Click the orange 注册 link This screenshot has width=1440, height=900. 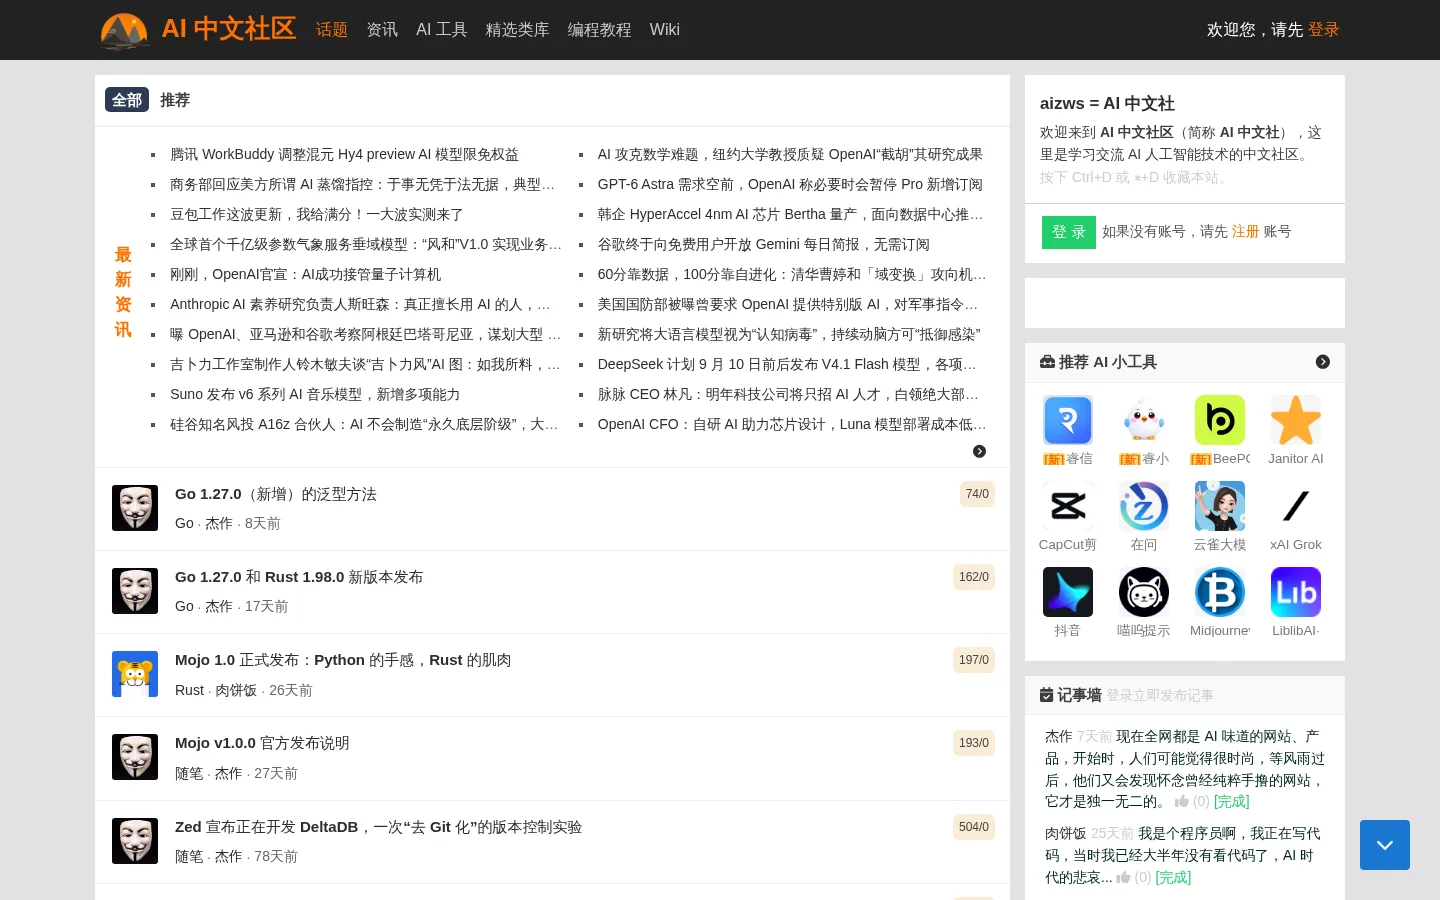[1246, 231]
